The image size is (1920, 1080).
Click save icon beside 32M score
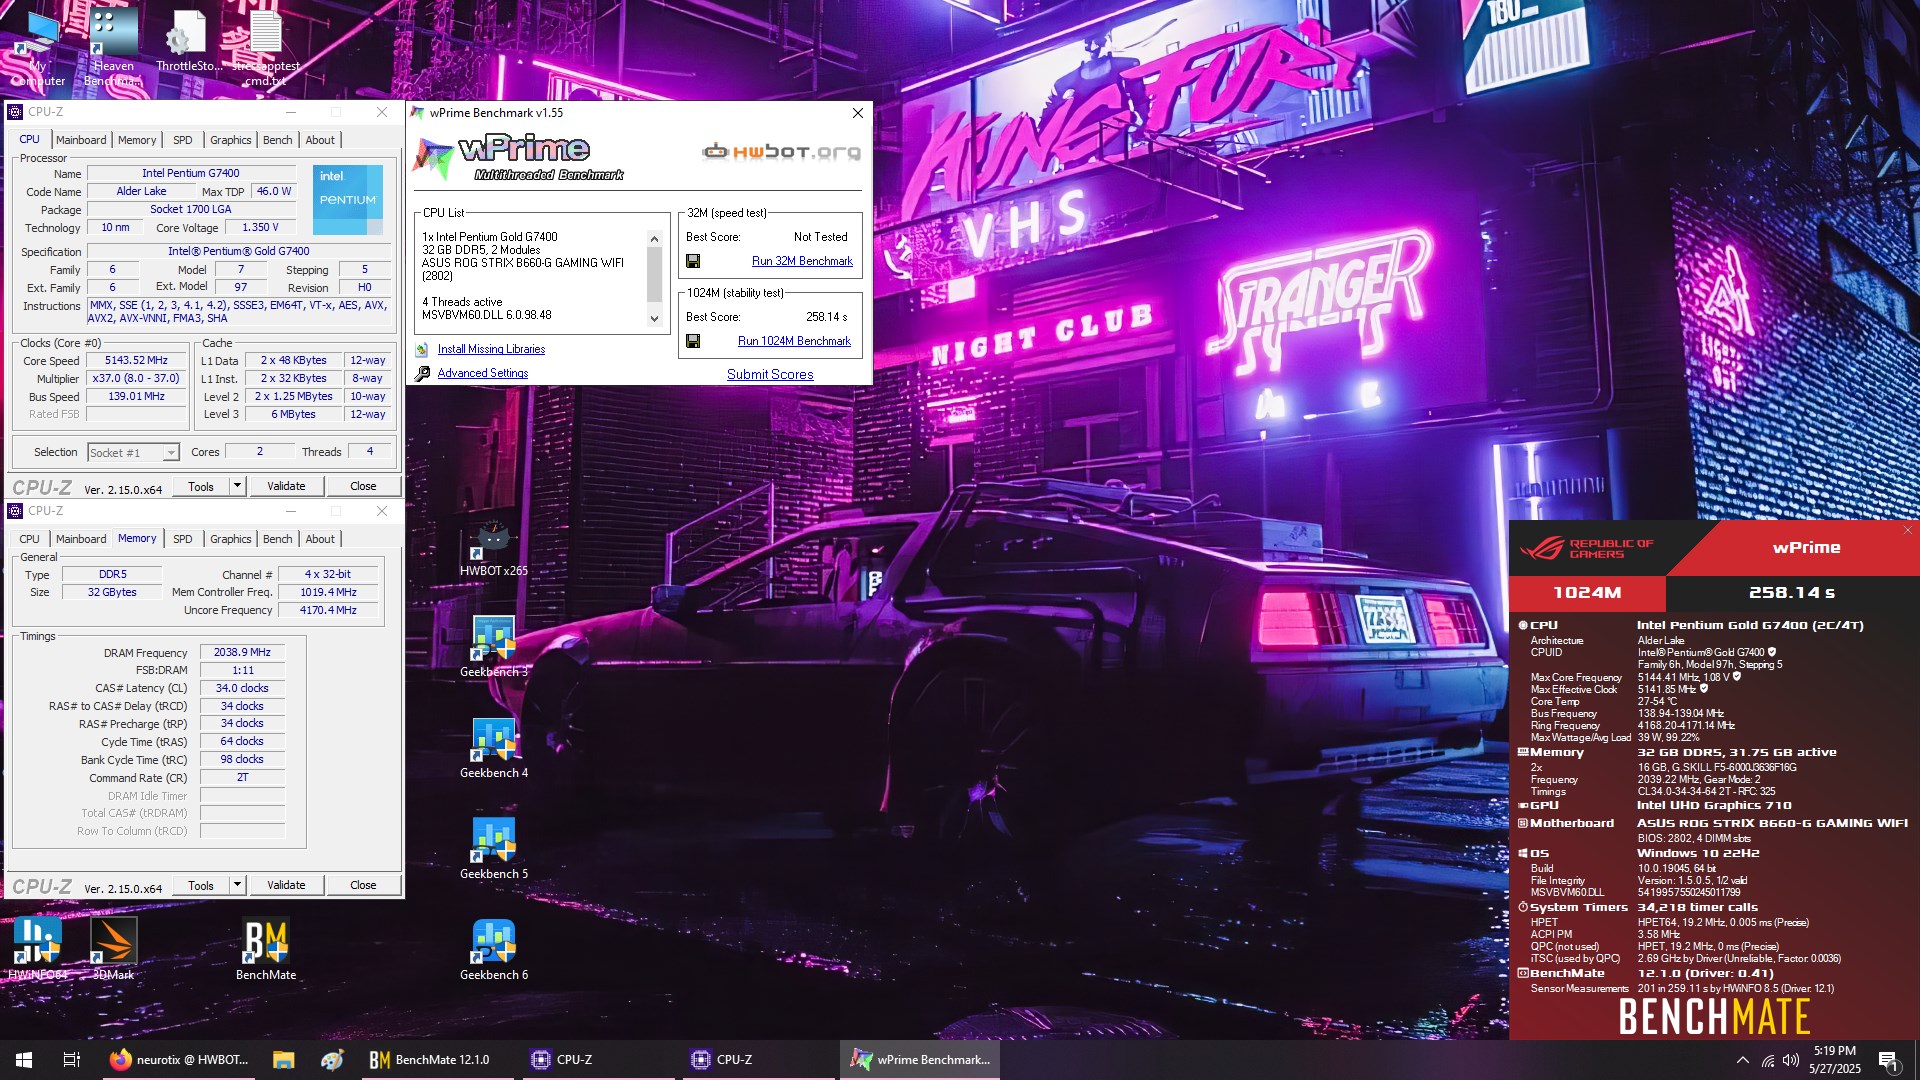click(x=693, y=261)
